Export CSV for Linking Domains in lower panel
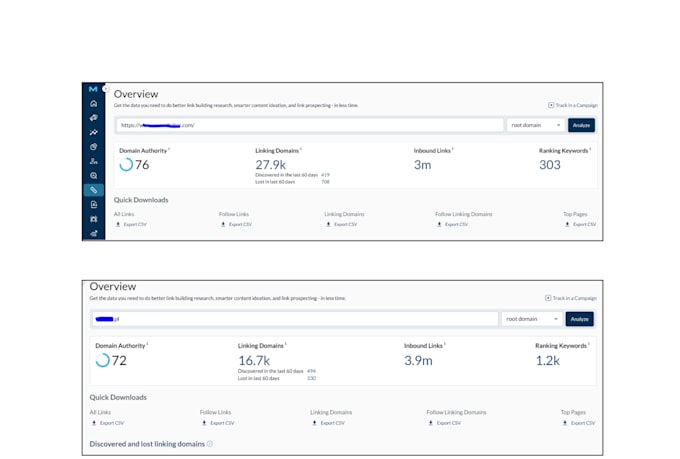The width and height of the screenshot is (680, 459). (328, 423)
